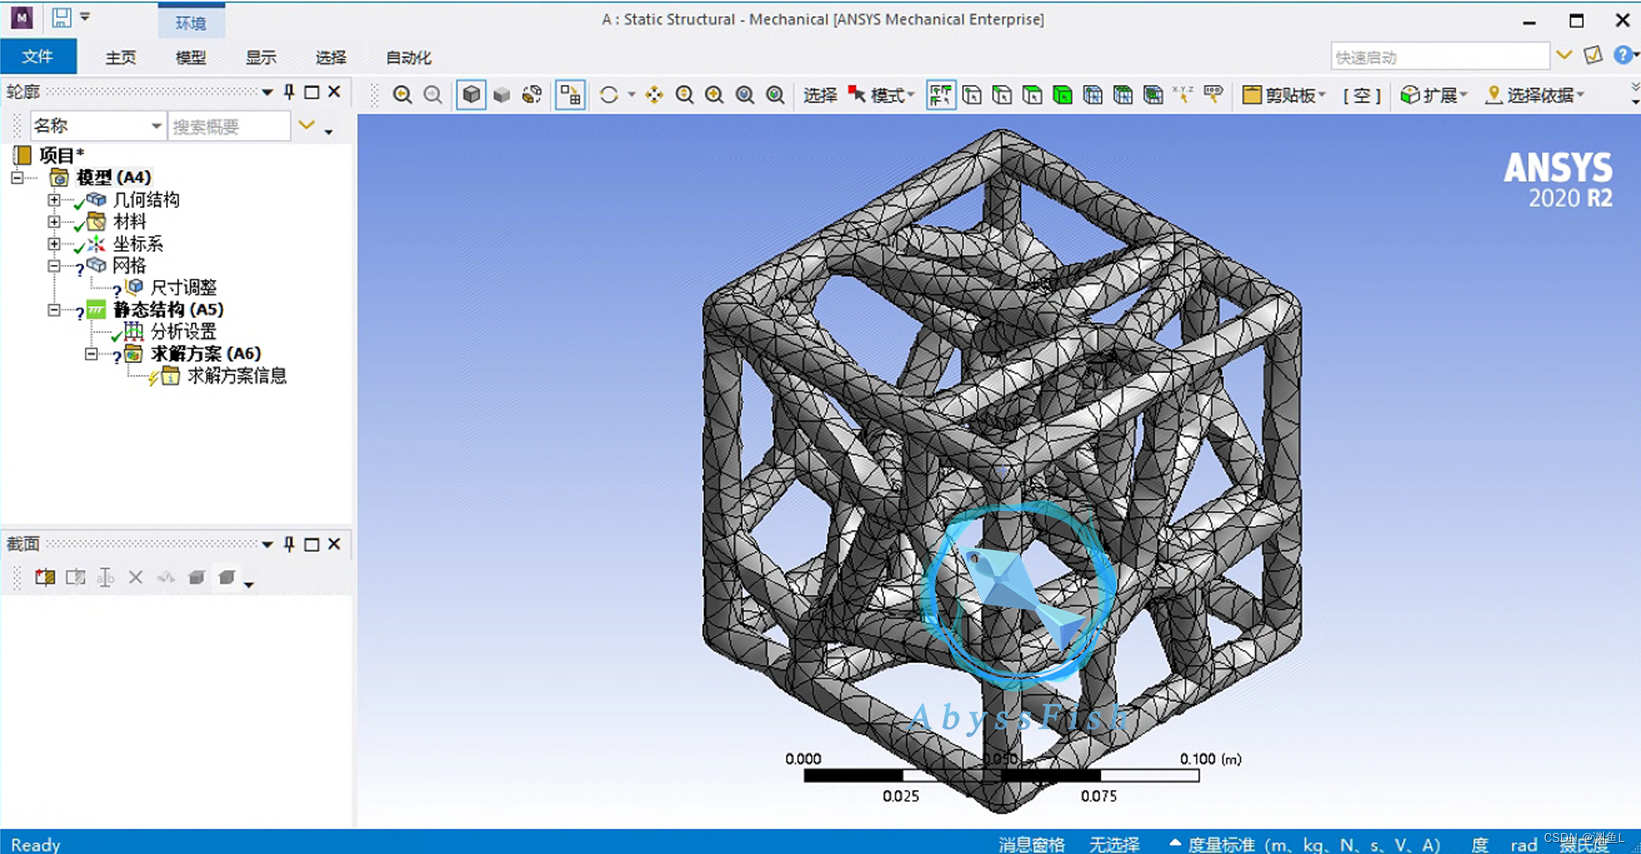The image size is (1641, 854).
Task: Click the XYZ coordinate picker icon
Action: tap(1183, 94)
